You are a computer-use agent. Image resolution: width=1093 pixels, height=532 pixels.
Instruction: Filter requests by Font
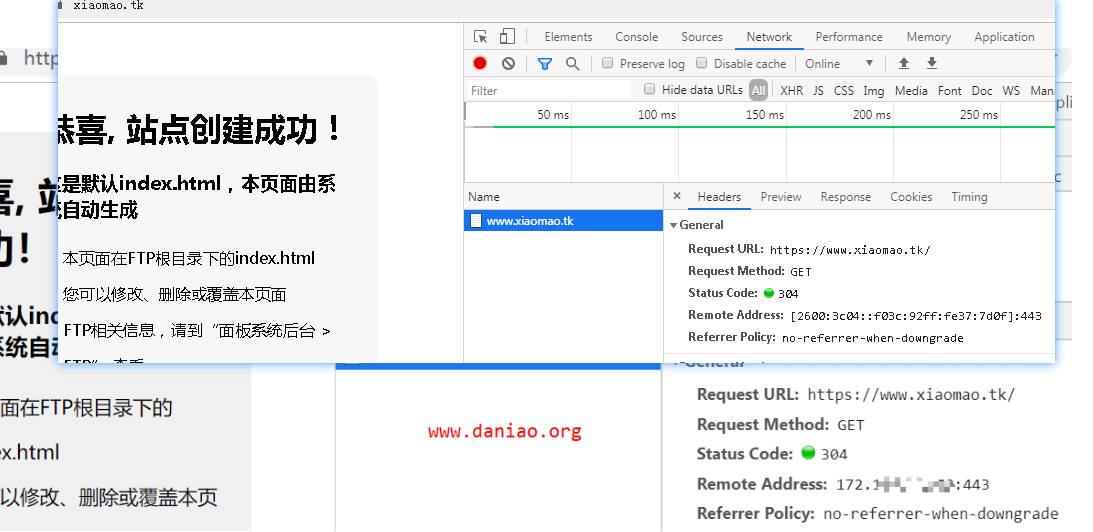pyautogui.click(x=949, y=91)
